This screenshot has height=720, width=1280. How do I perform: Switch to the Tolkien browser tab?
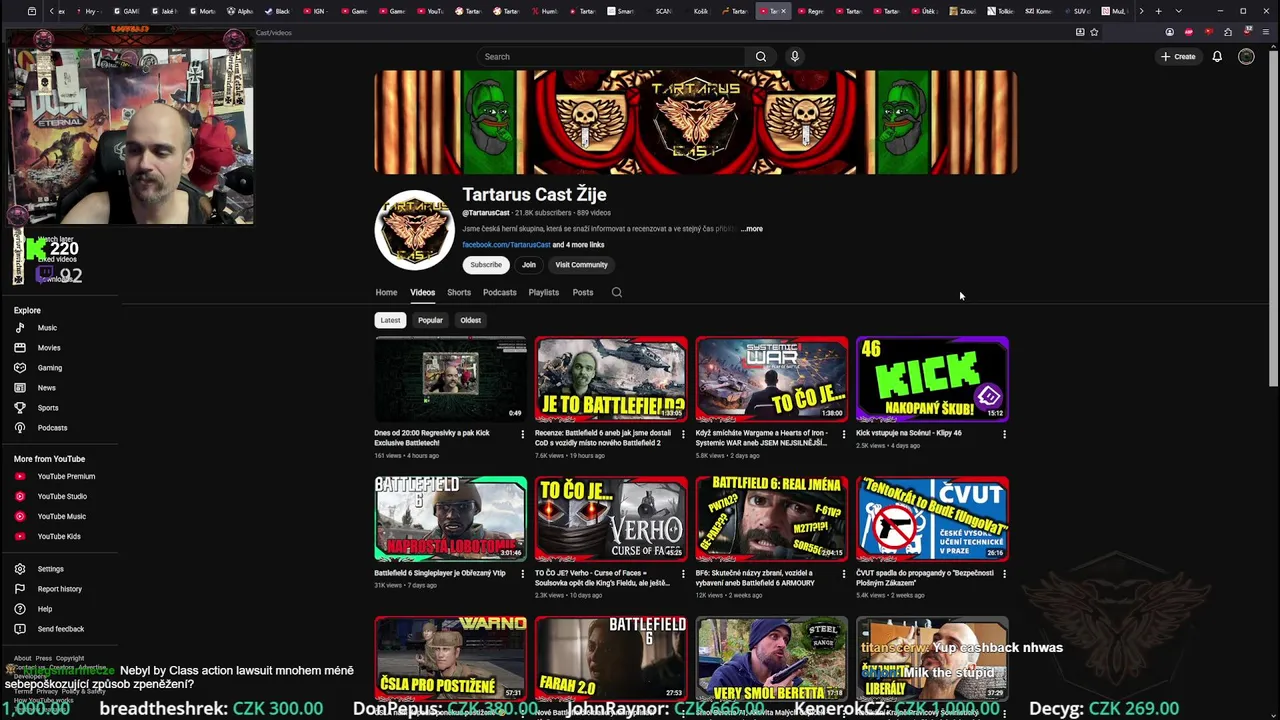click(1000, 11)
